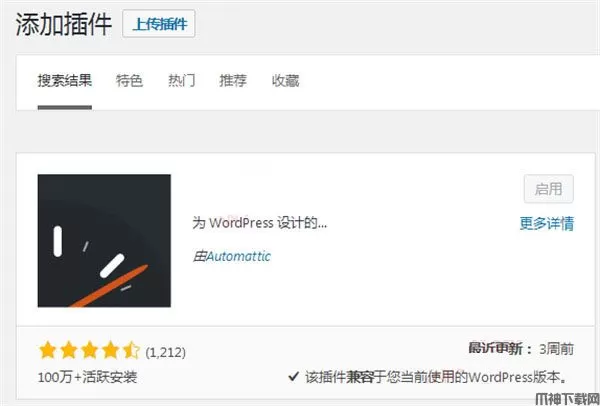This screenshot has width=600, height=406.
Task: Open the 收藏 favorites tab
Action: (285, 81)
